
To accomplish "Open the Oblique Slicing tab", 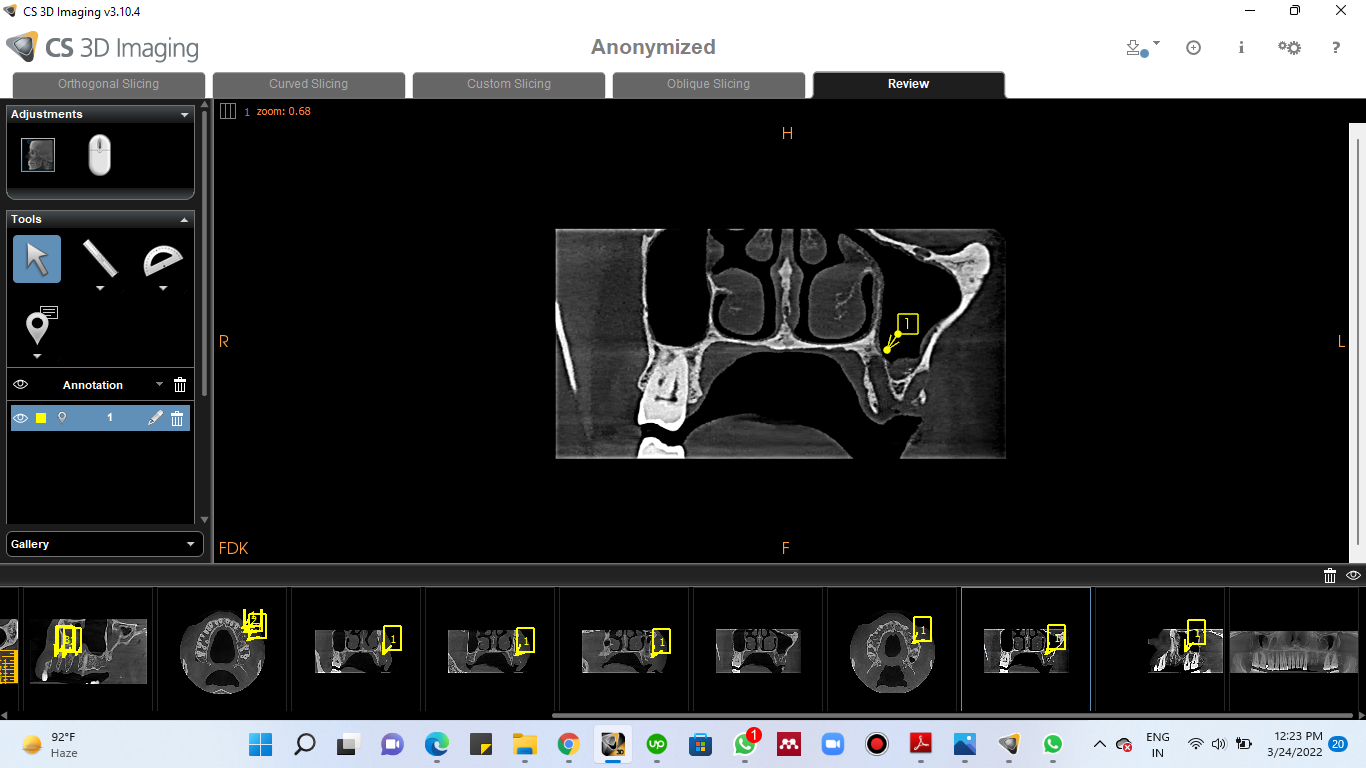I will tap(708, 84).
